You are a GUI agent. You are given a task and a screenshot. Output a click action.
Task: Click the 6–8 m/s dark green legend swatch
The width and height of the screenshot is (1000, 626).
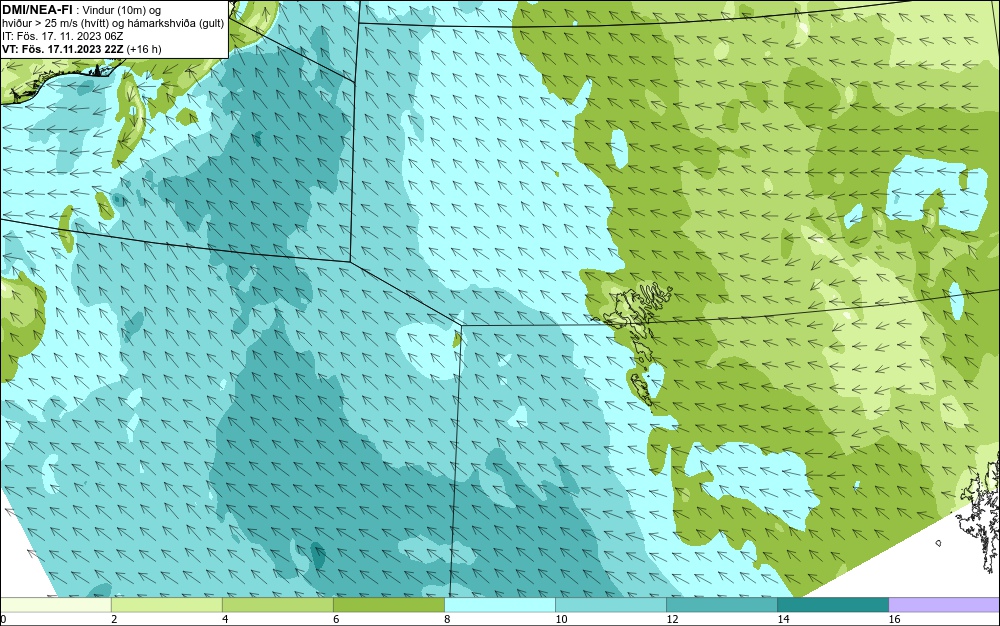pyautogui.click(x=388, y=604)
